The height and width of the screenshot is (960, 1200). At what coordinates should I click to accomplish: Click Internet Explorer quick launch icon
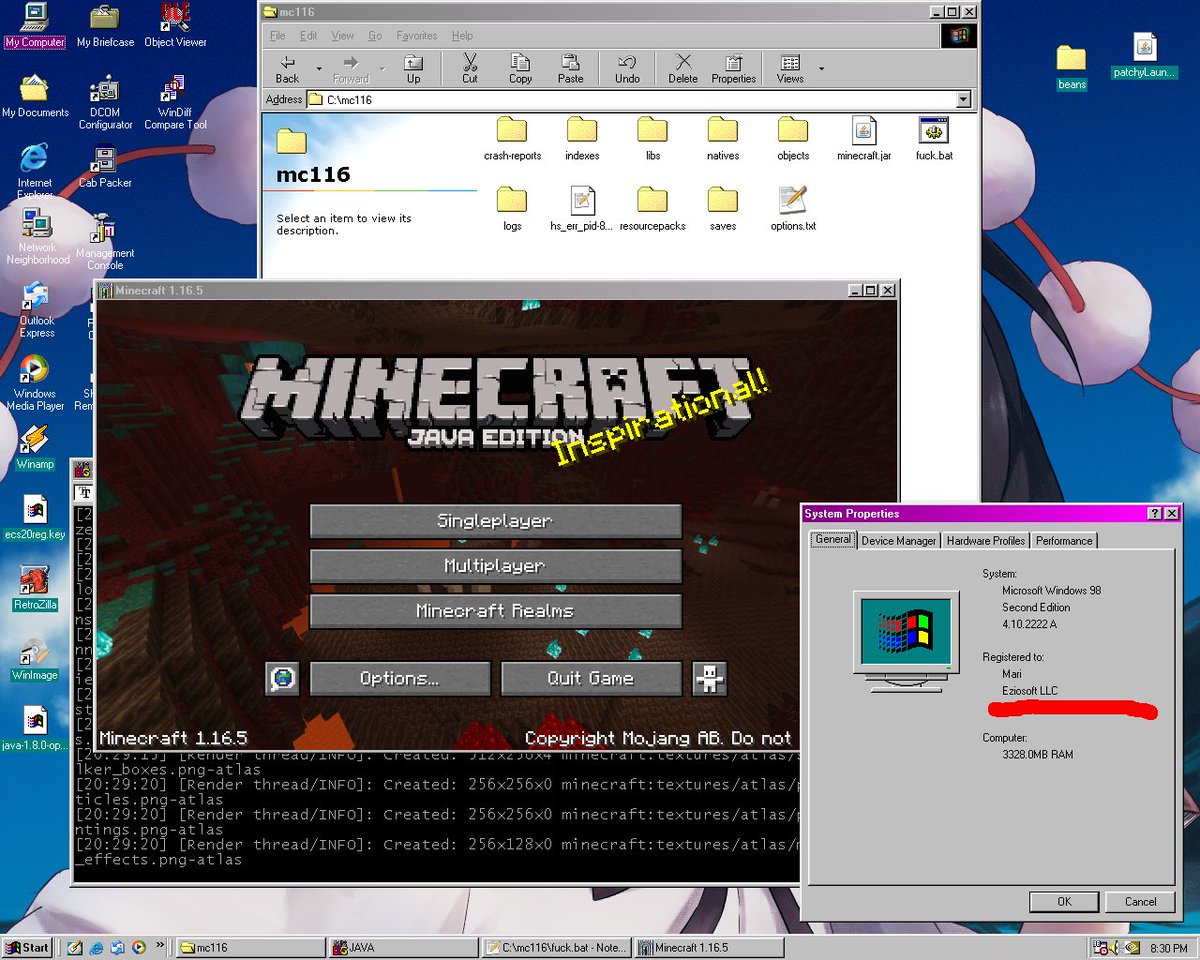96,947
